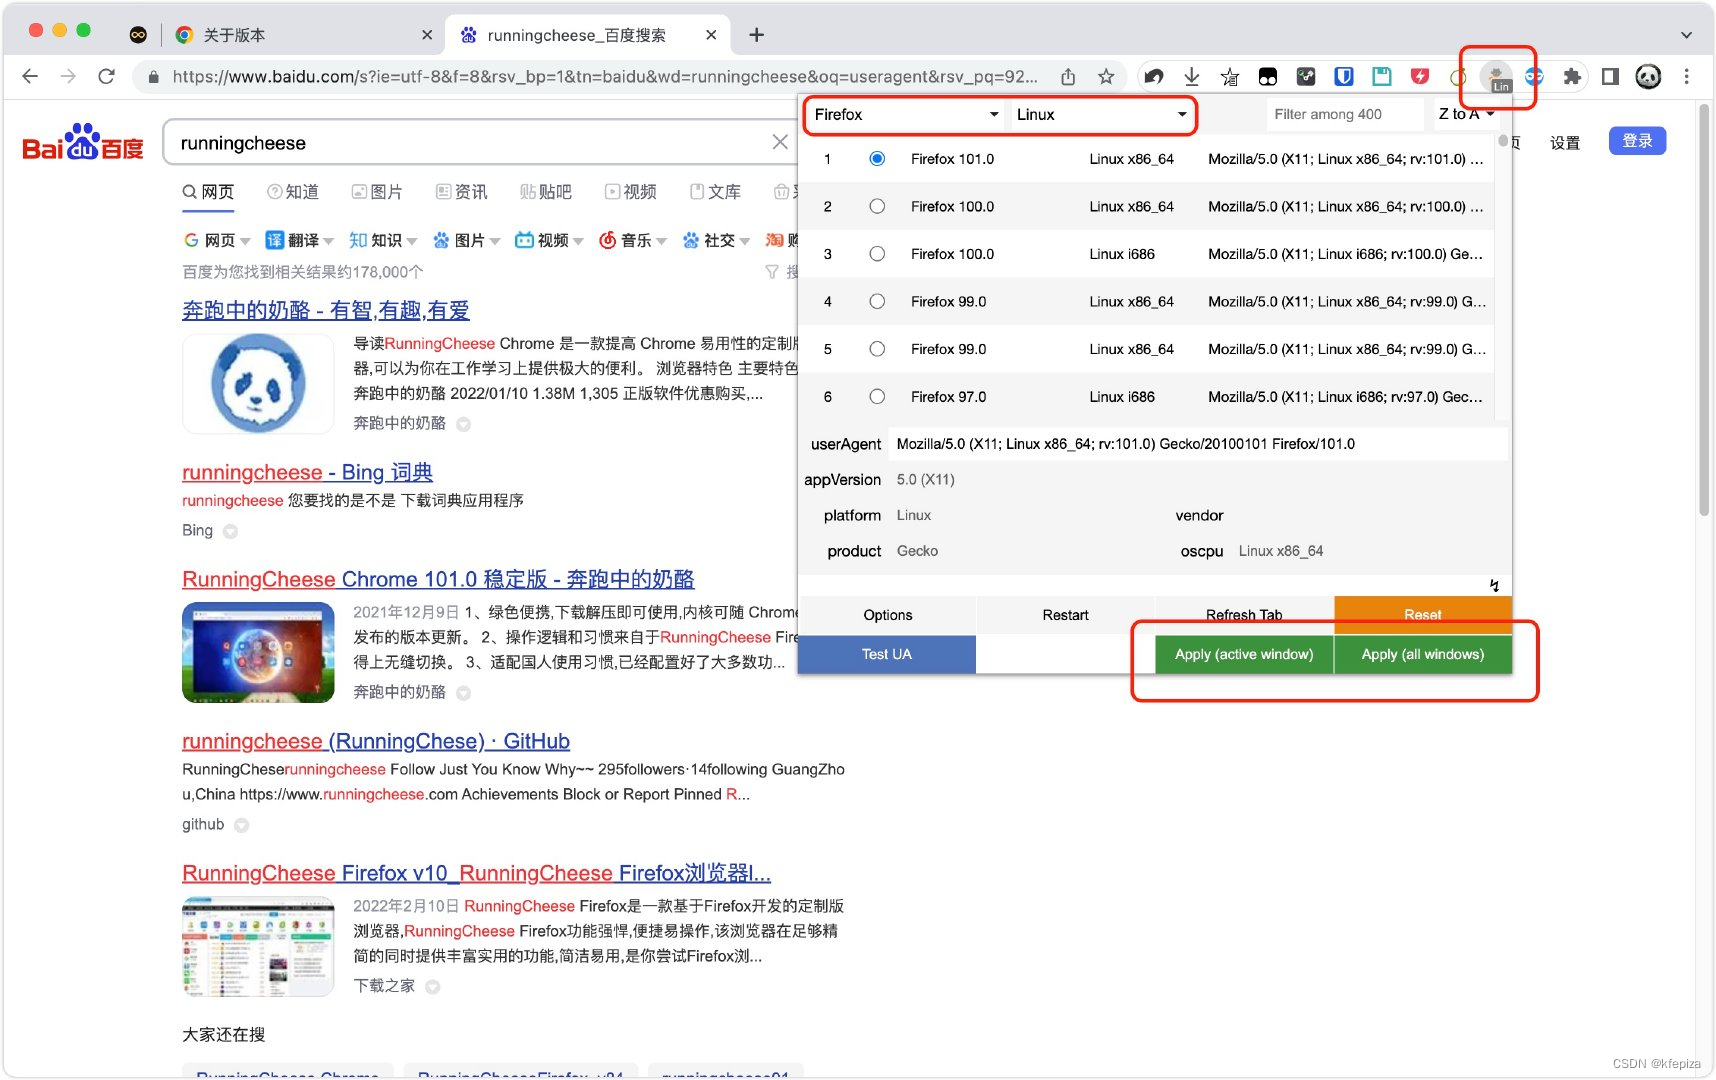The width and height of the screenshot is (1716, 1080).
Task: Click the undo-arrow extension icon
Action: [x=1154, y=76]
